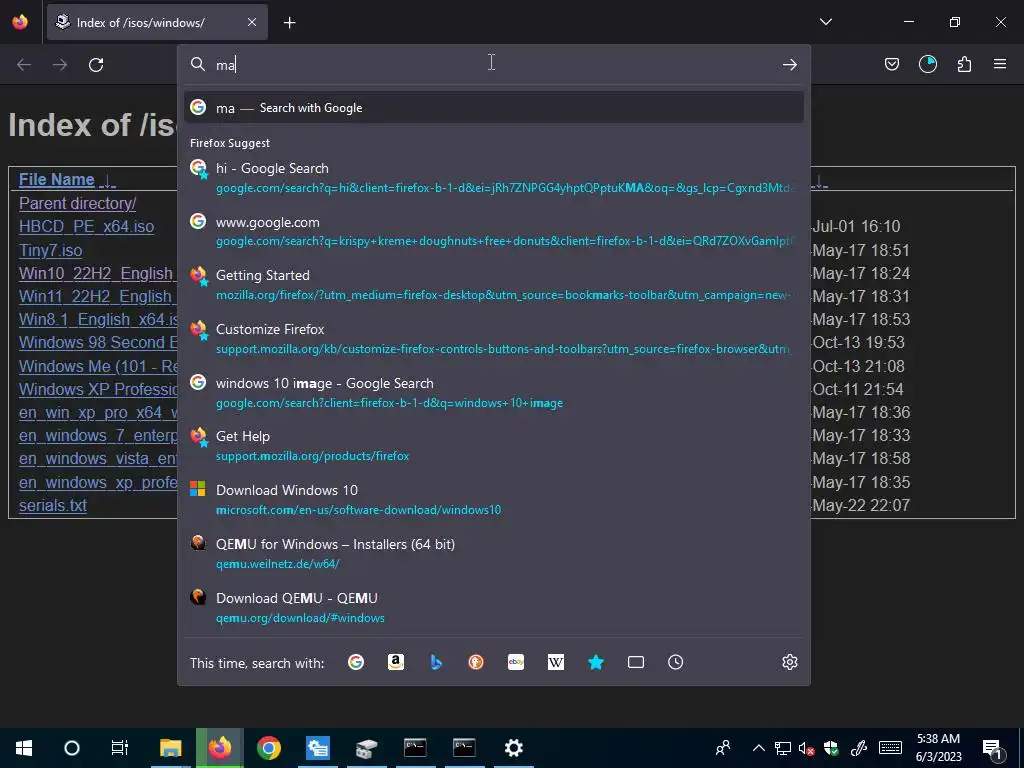Open the Win8.1_English_x64 file link
Image resolution: width=1024 pixels, height=768 pixels.
[98, 319]
